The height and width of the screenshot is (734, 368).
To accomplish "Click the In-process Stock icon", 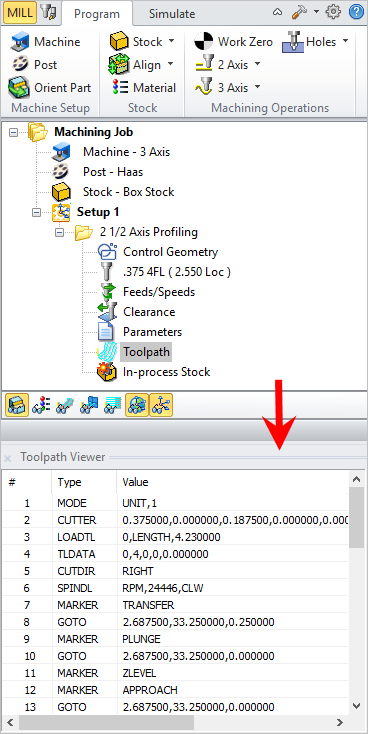I will click(107, 372).
